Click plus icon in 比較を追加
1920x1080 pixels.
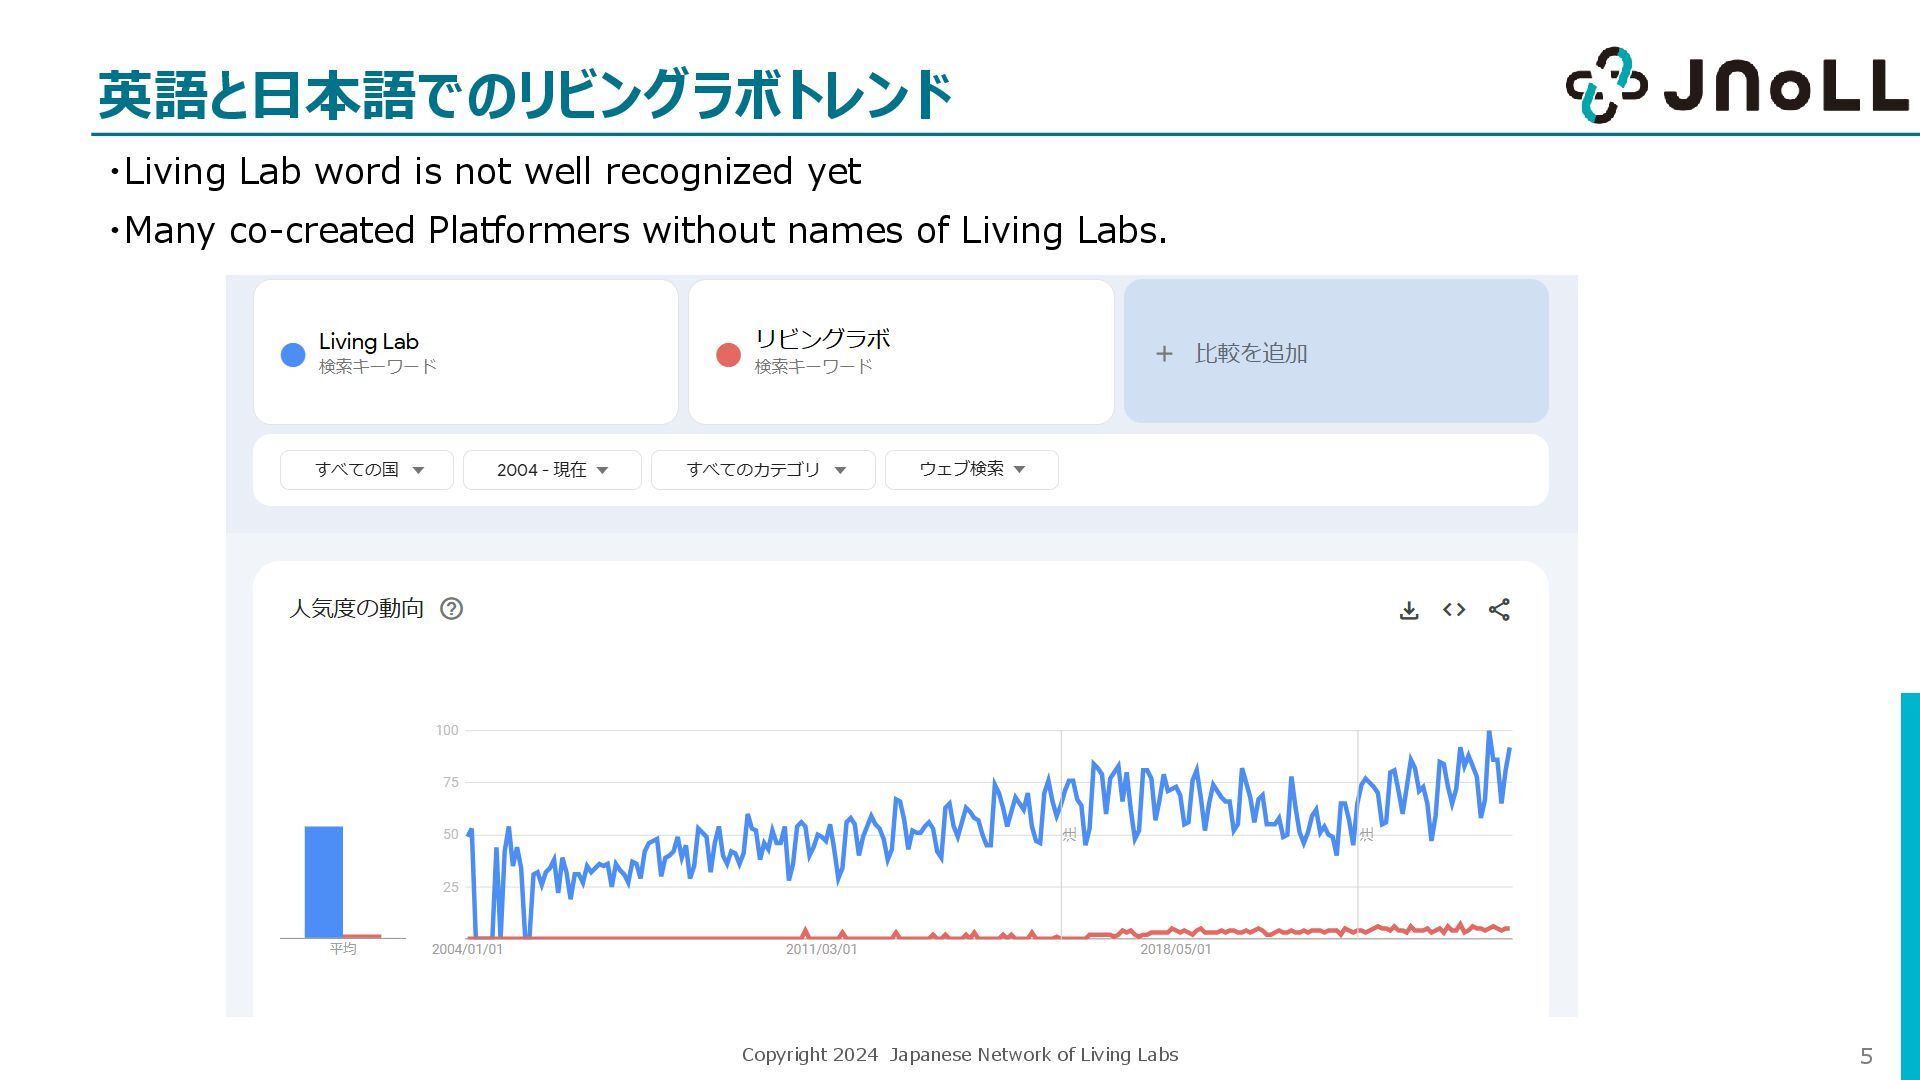tap(1164, 354)
